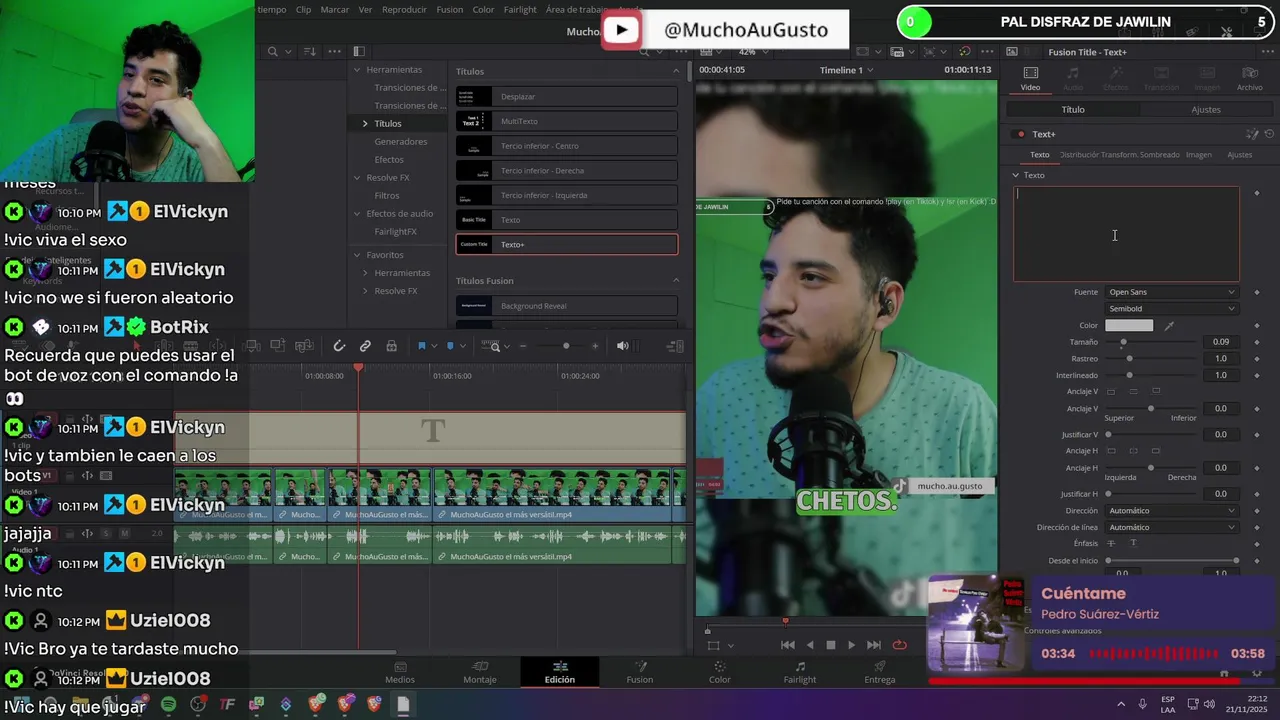The height and width of the screenshot is (720, 1280).
Task: Play the viewer in reverse
Action: click(810, 645)
